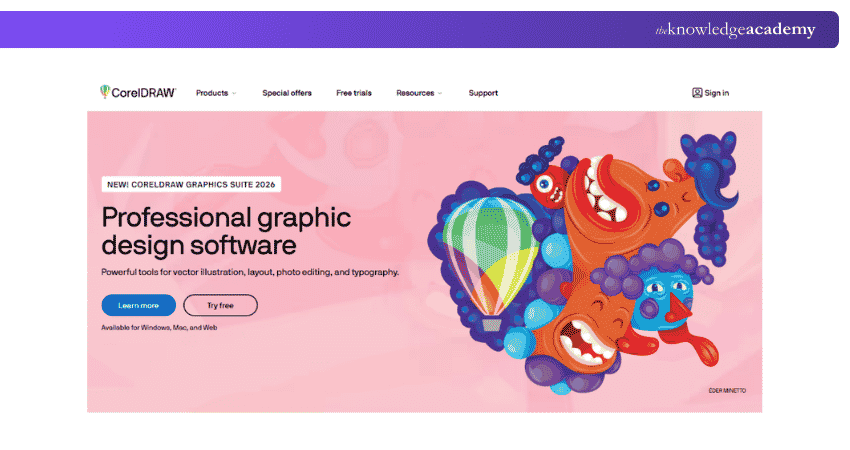
Task: Click The Knowledge Academy logo
Action: coord(735,29)
